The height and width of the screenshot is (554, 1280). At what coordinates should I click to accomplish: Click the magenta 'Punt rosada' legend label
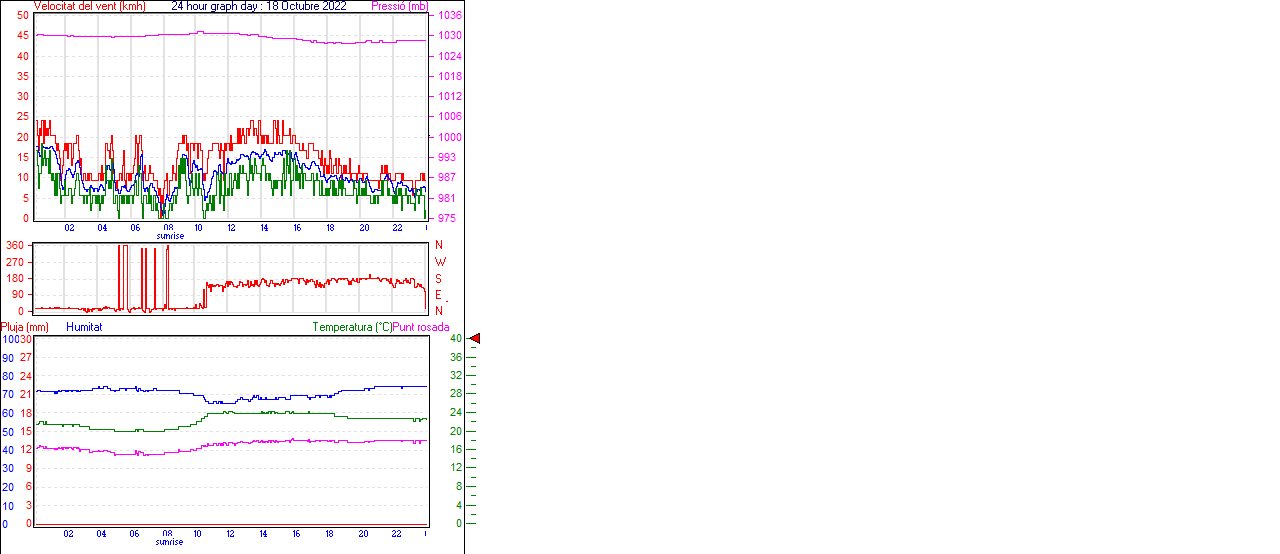tap(421, 327)
